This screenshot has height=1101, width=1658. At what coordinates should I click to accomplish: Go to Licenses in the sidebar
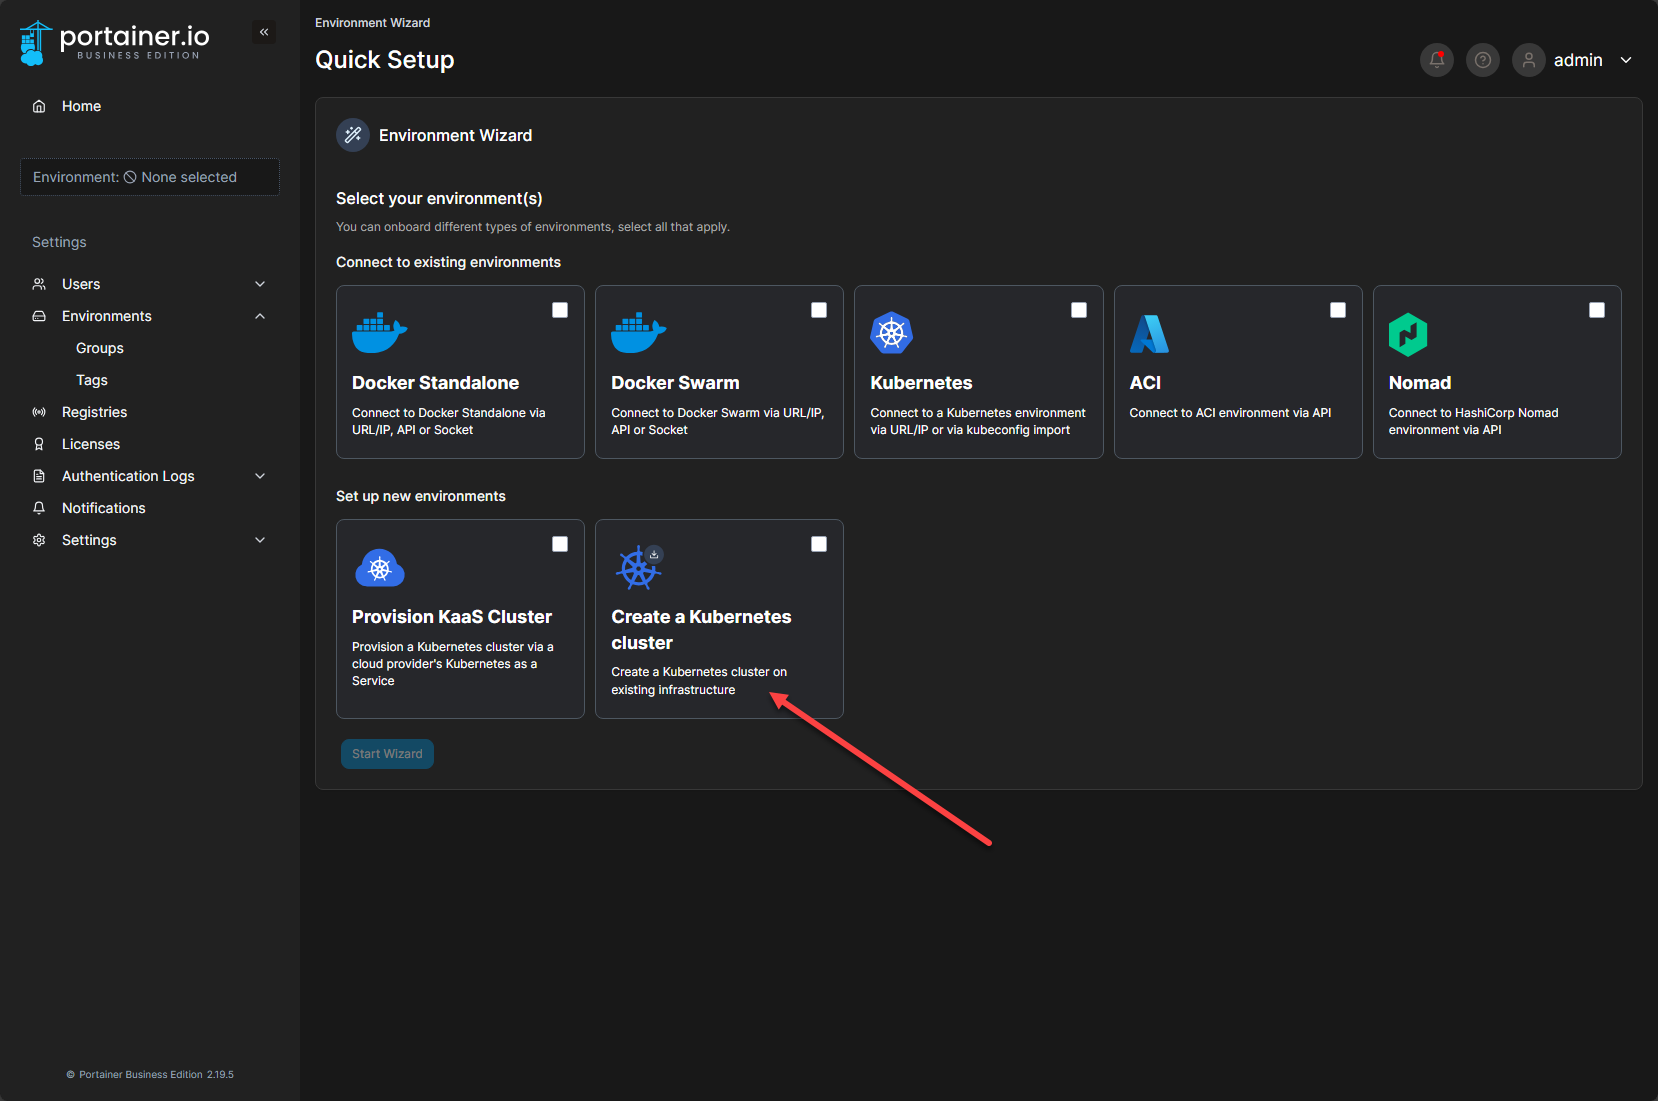coord(91,444)
